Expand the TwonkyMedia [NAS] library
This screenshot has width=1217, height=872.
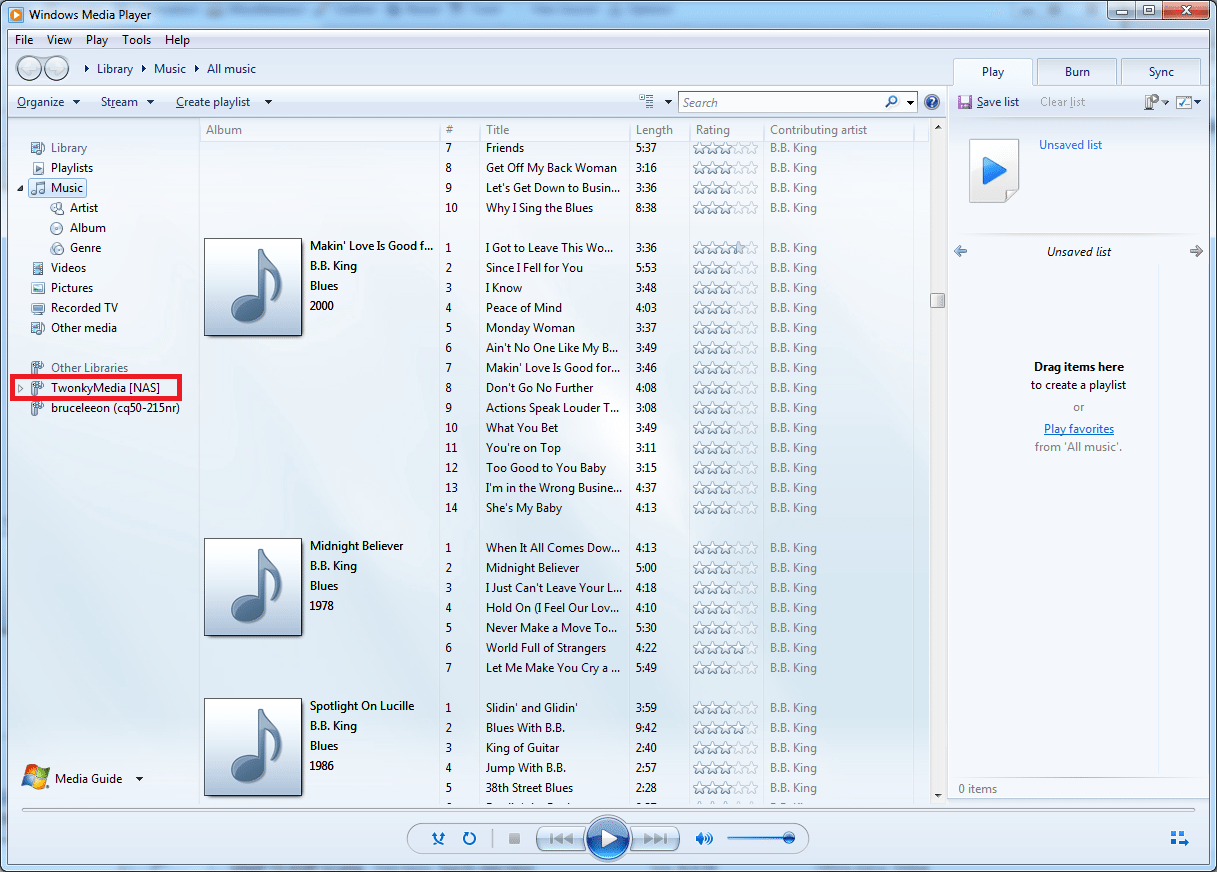click(x=21, y=388)
